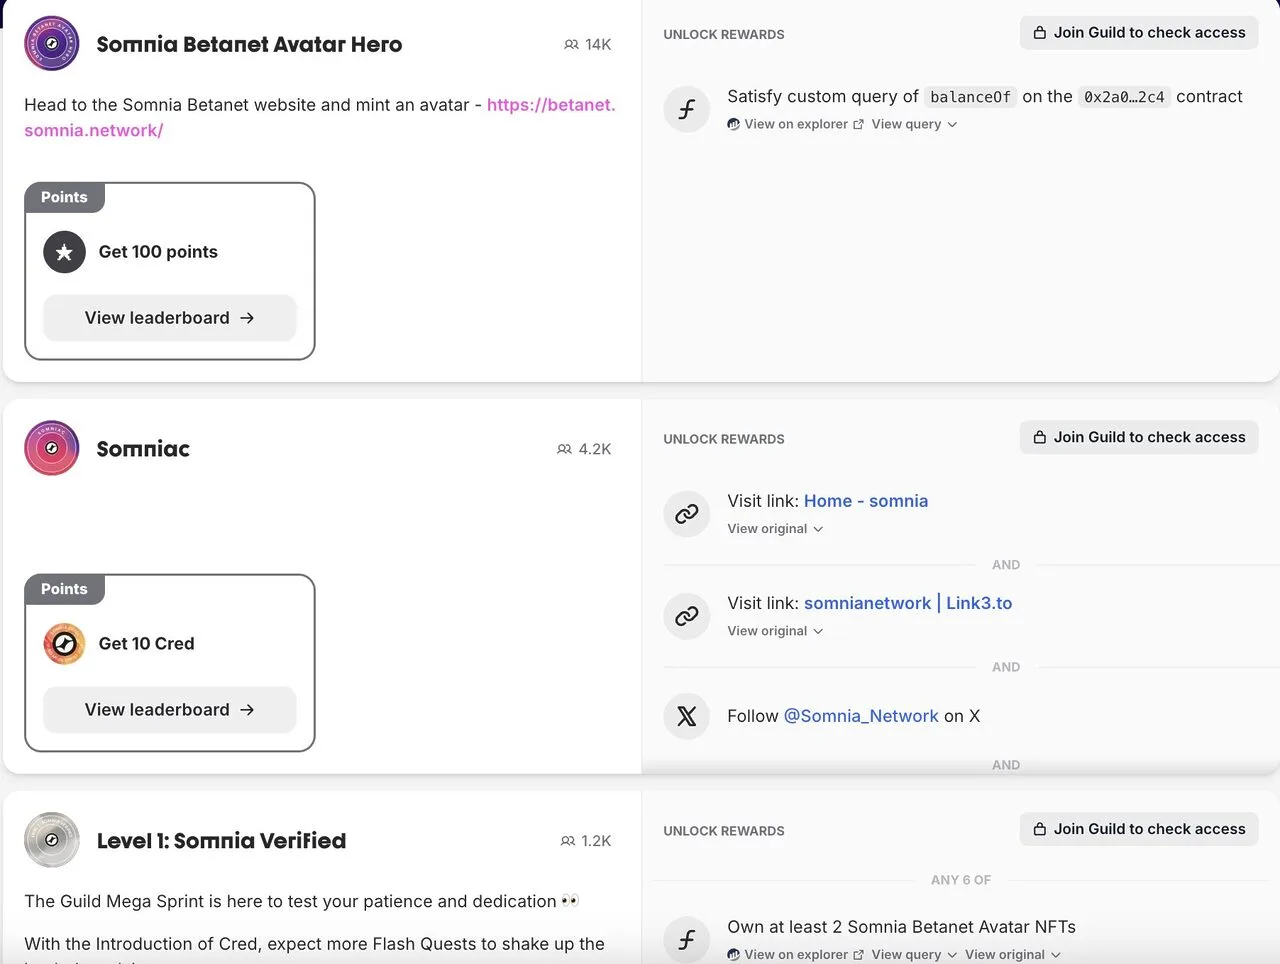This screenshot has height=964, width=1280.
Task: Open the @Somnia_Network profile link
Action: tap(861, 716)
